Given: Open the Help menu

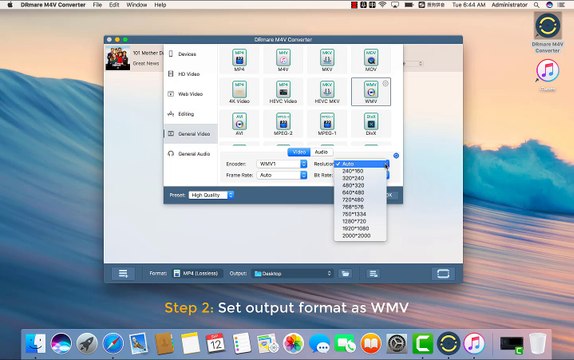Looking at the screenshot, I should tap(160, 5).
